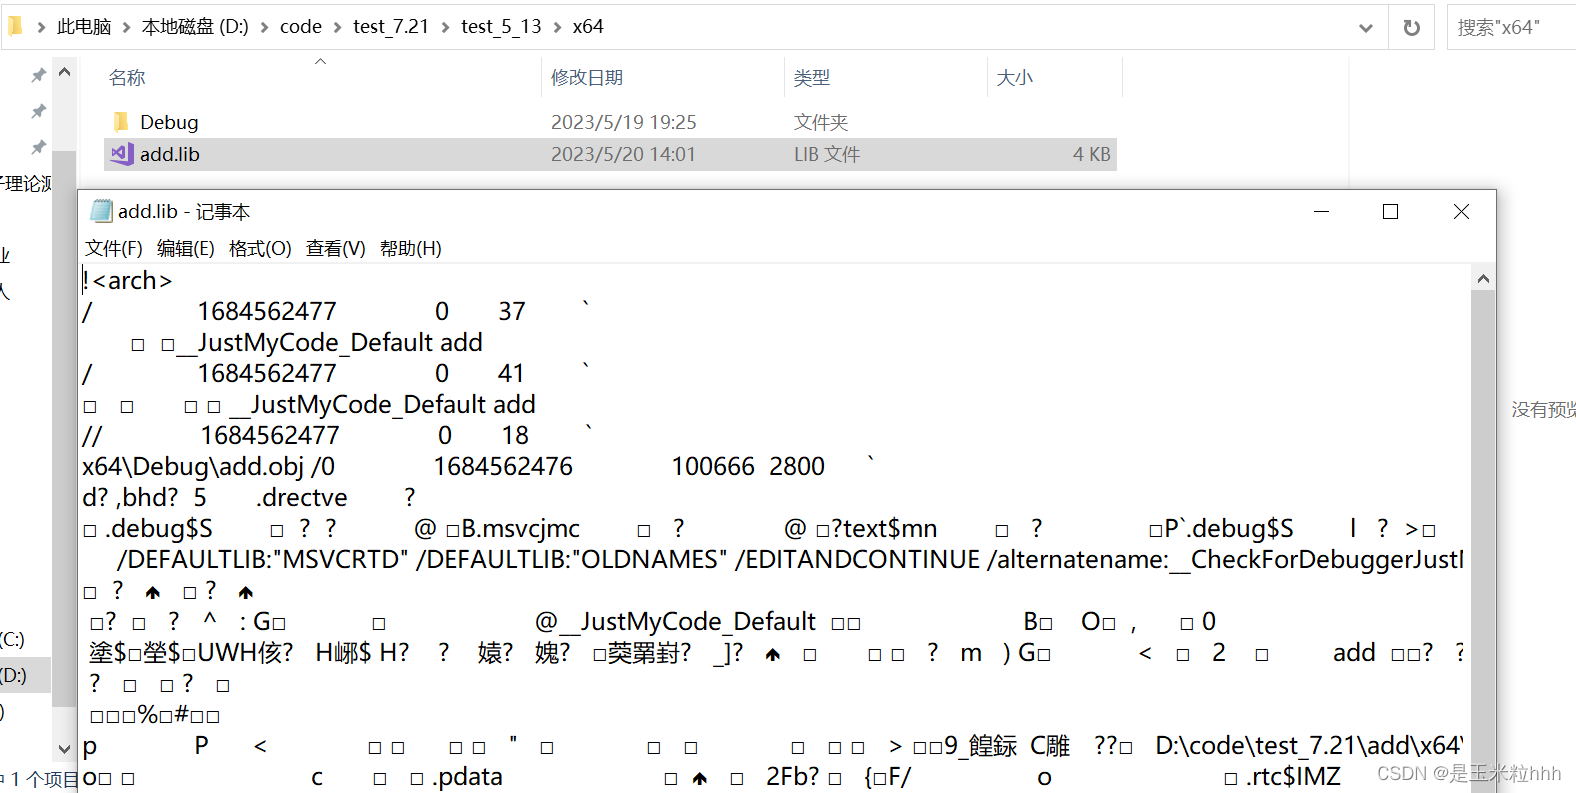Navigate to 此电脑 in the breadcrumb

tap(84, 27)
